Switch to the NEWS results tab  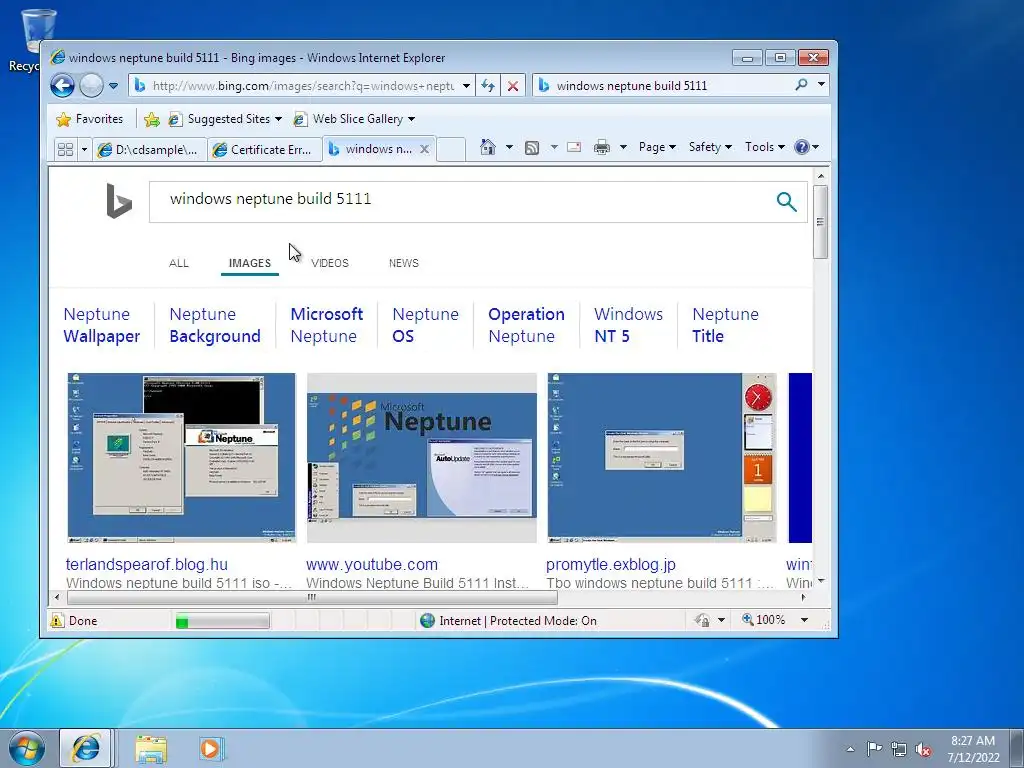point(404,263)
